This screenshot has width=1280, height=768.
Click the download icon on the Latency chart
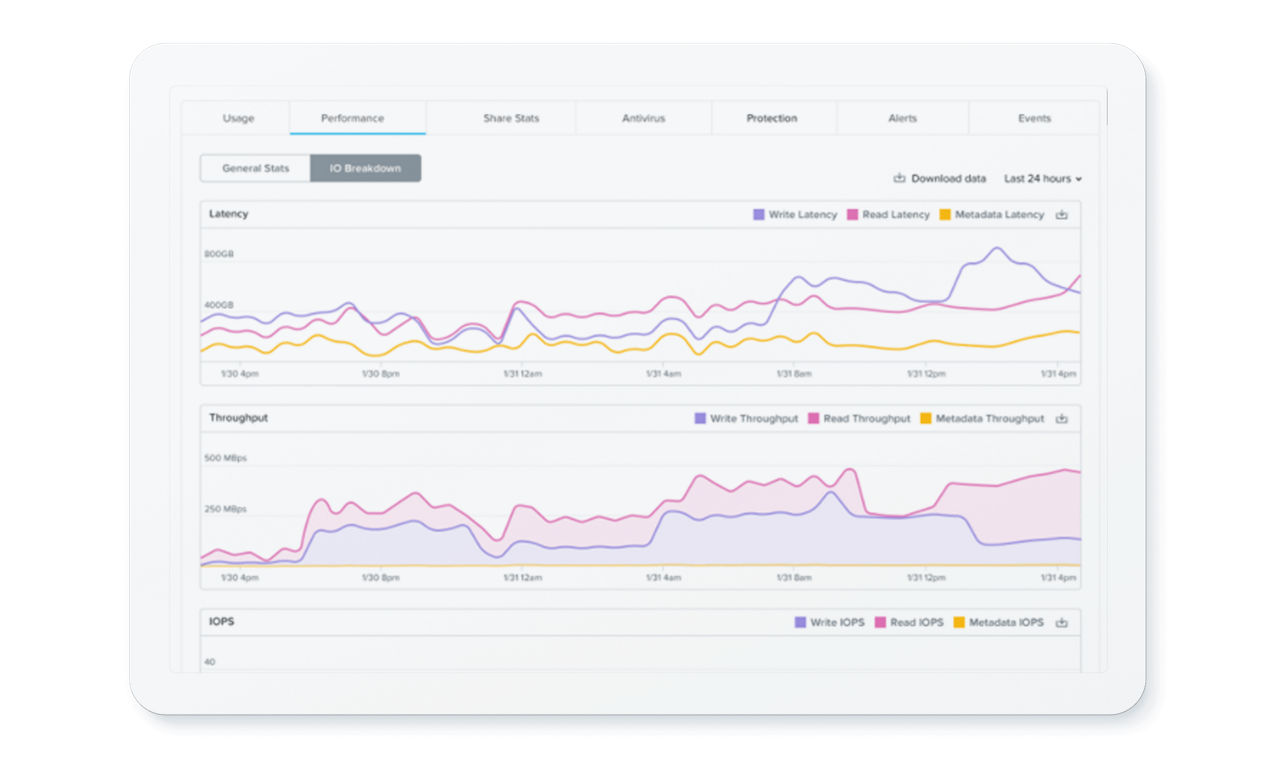click(x=1061, y=214)
